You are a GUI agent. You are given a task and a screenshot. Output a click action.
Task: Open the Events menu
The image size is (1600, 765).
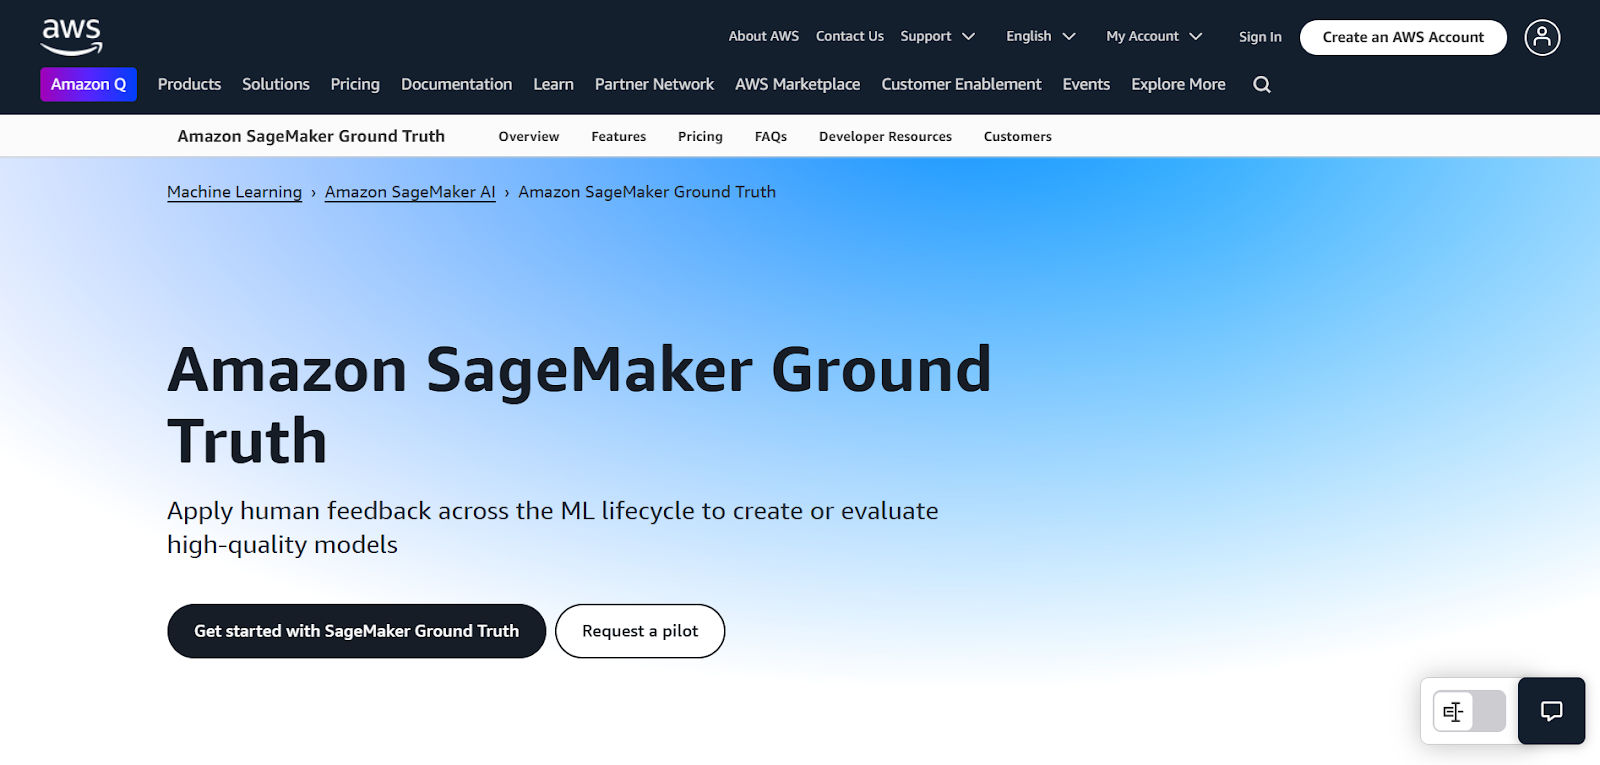pos(1086,84)
